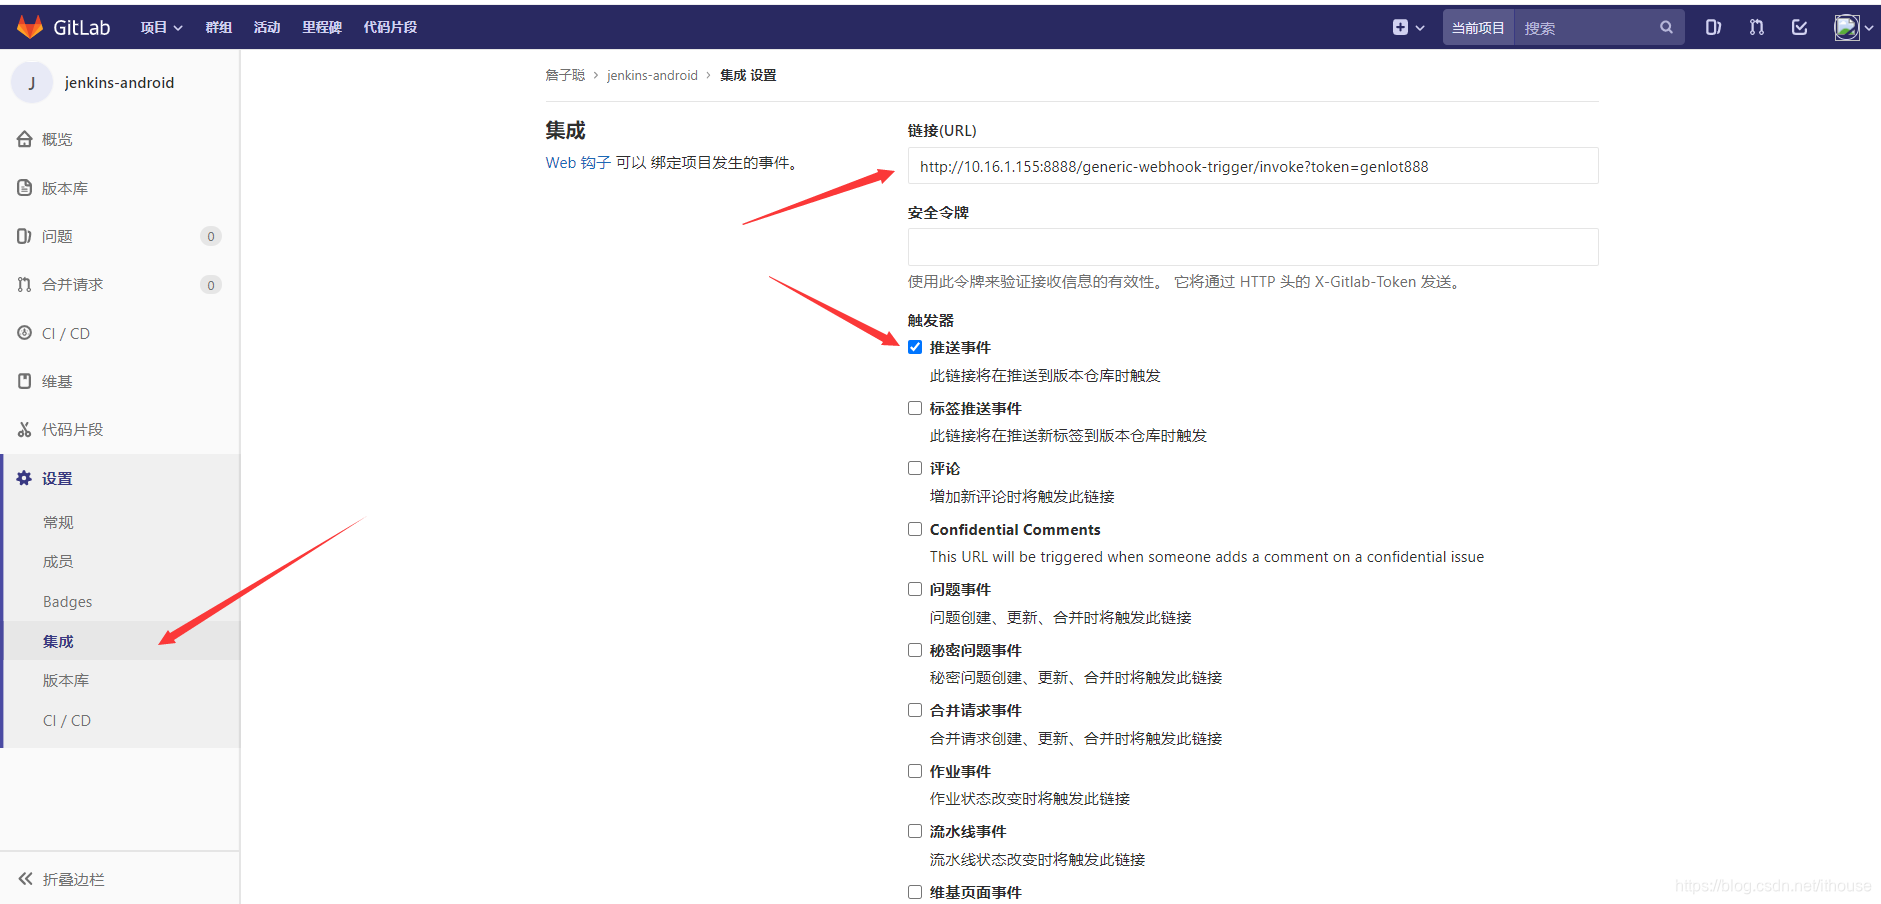
Task: Click the CI / CD rocket icon
Action: pyautogui.click(x=24, y=332)
